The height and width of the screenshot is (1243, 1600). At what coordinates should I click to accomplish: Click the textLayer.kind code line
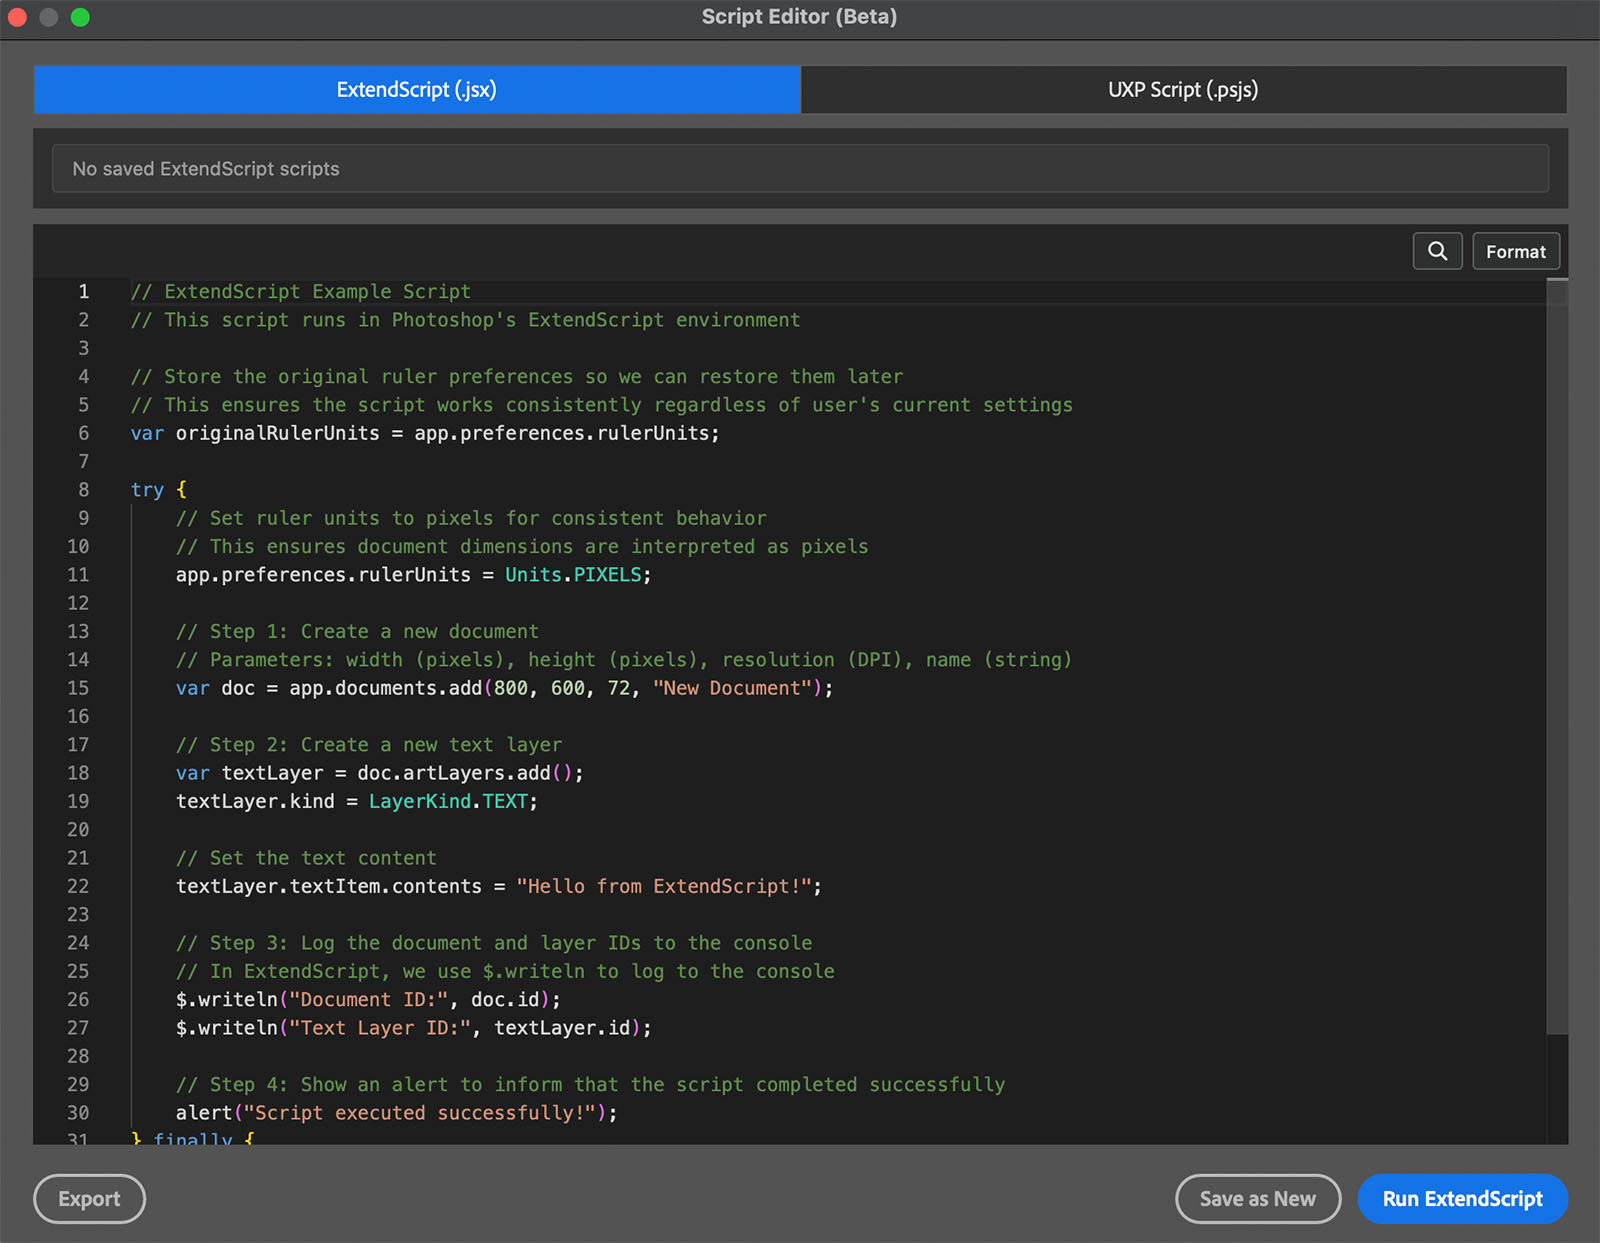tap(356, 801)
